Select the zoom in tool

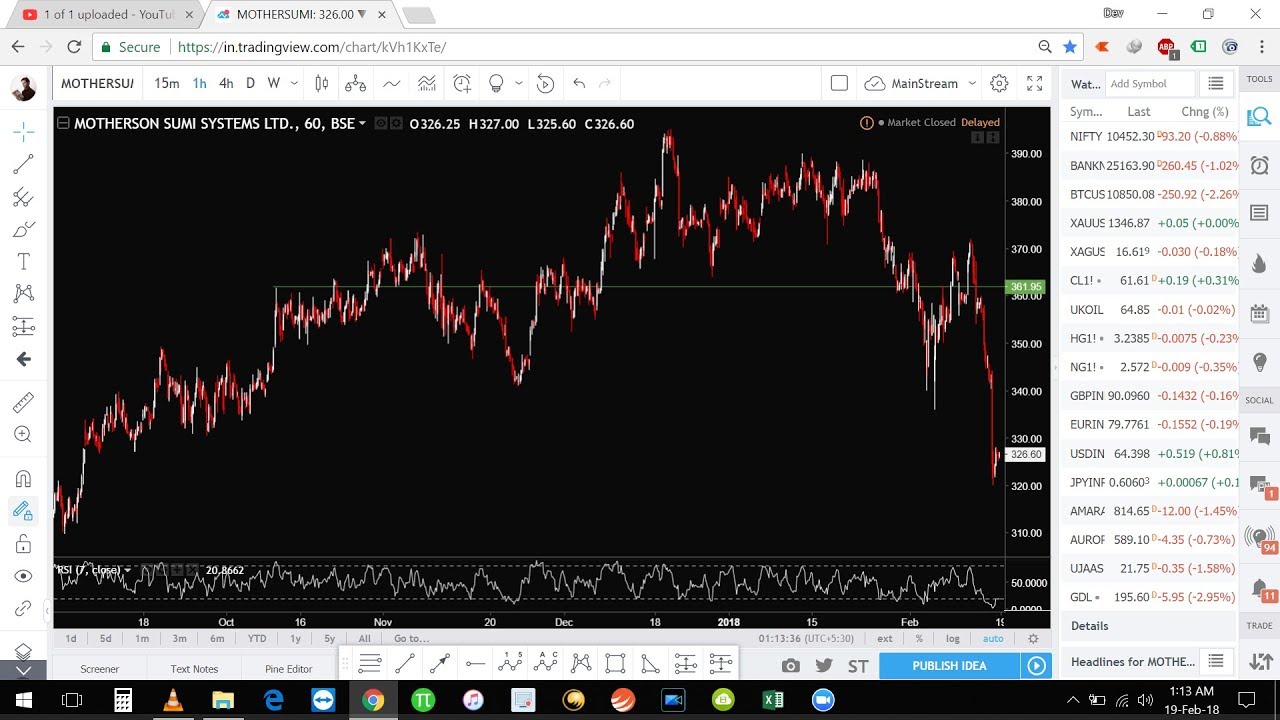[23, 434]
